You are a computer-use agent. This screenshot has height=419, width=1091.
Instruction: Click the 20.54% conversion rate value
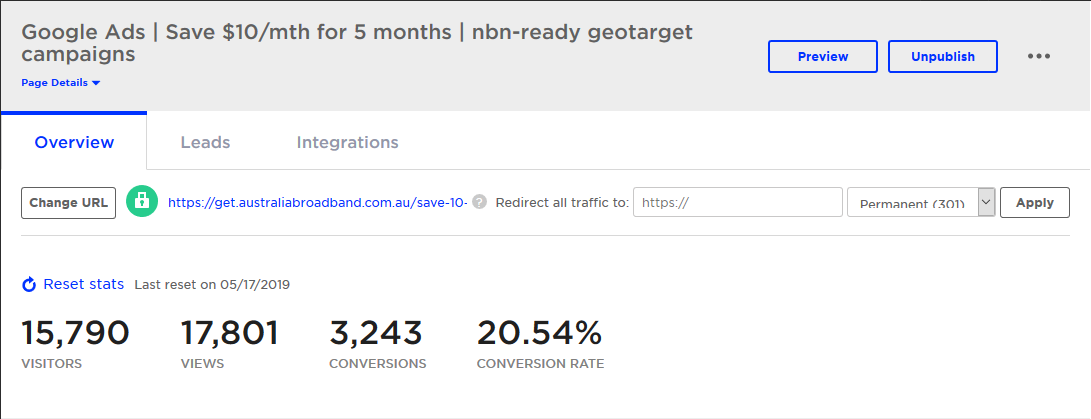pyautogui.click(x=539, y=333)
